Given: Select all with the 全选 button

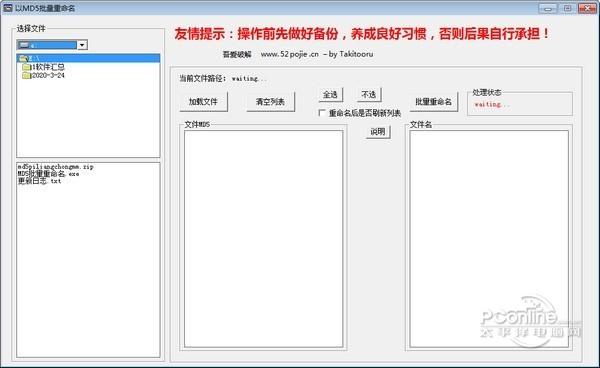Looking at the screenshot, I should pos(330,94).
